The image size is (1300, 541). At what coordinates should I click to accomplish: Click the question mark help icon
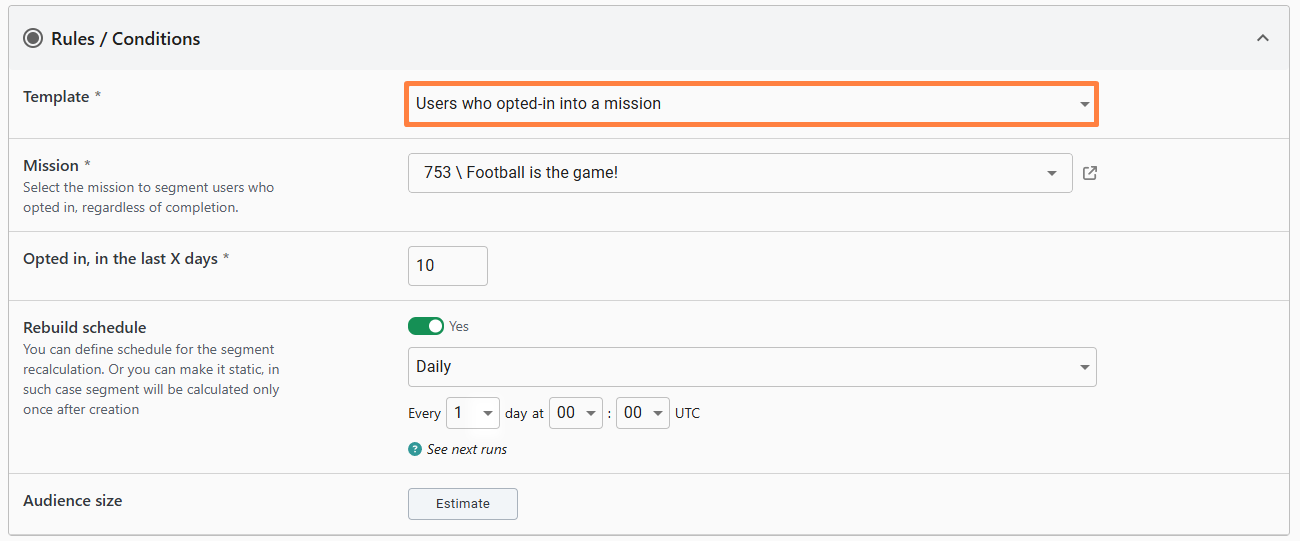[415, 449]
